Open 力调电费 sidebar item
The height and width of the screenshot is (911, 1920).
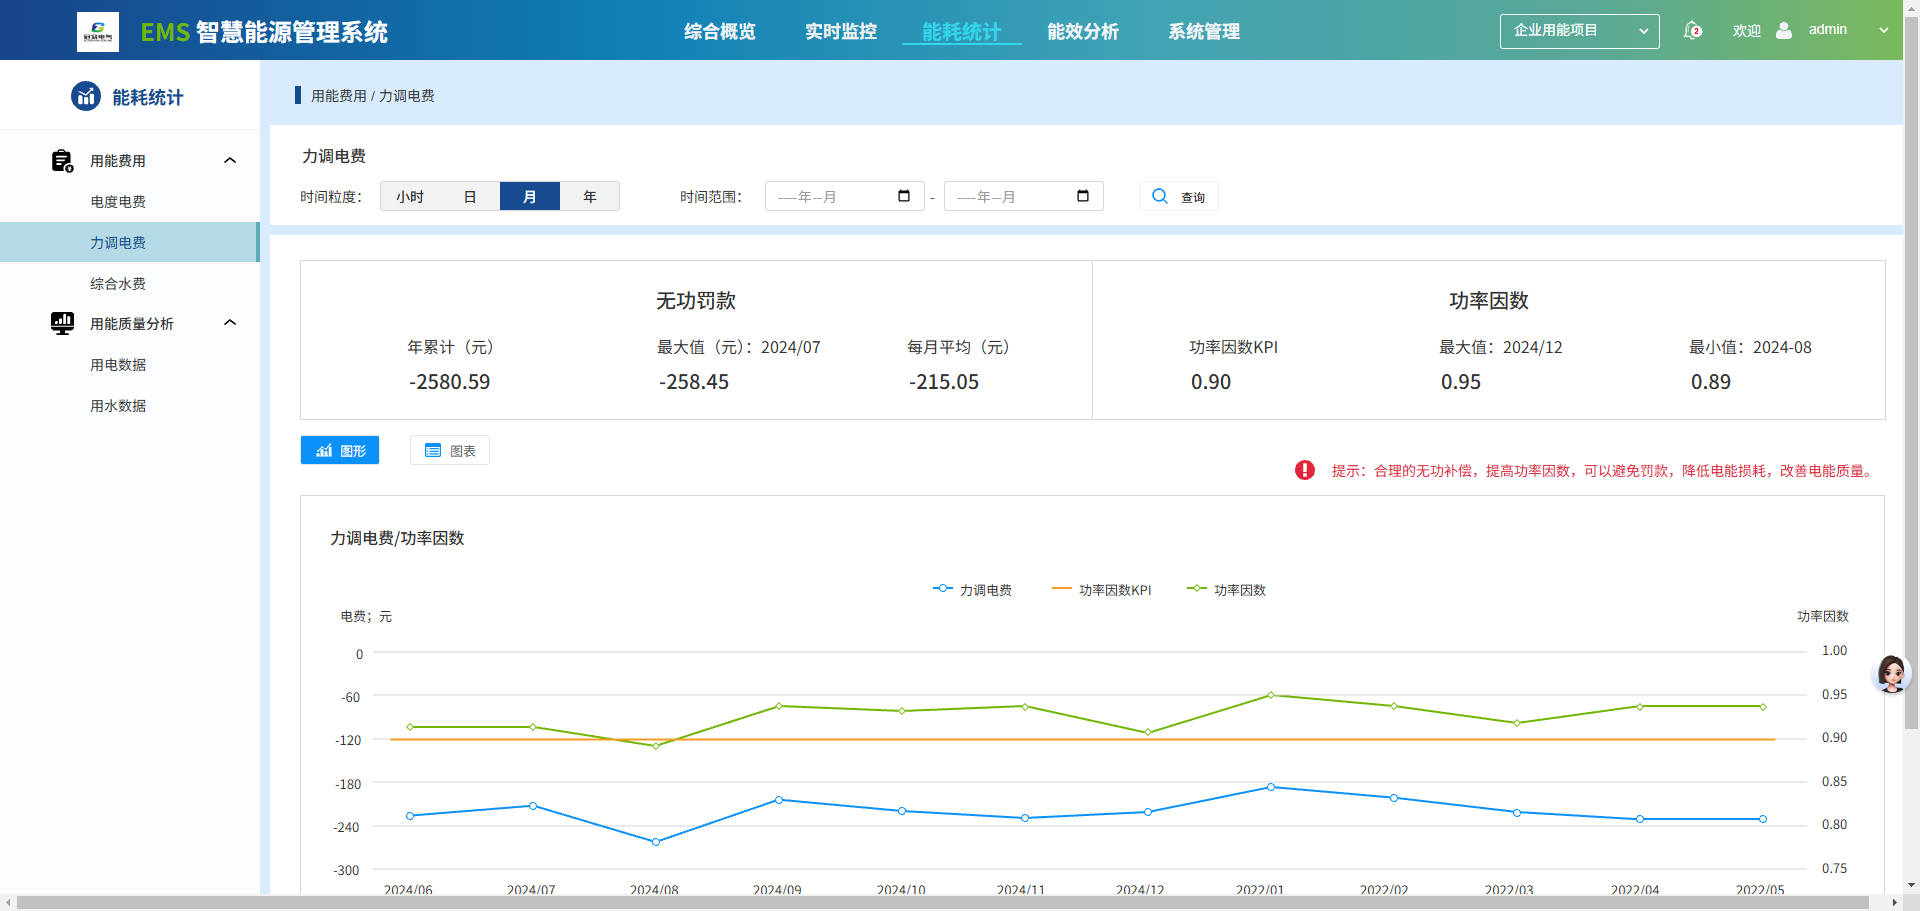130,242
